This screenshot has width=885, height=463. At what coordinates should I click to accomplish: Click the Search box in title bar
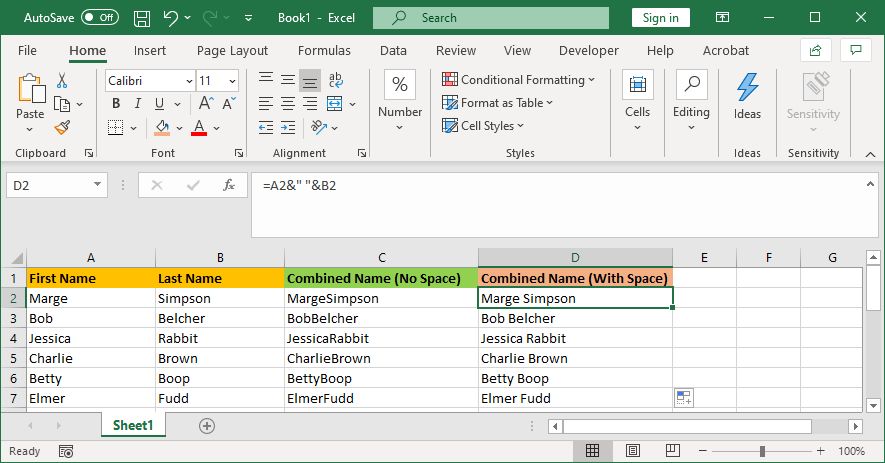coord(490,18)
